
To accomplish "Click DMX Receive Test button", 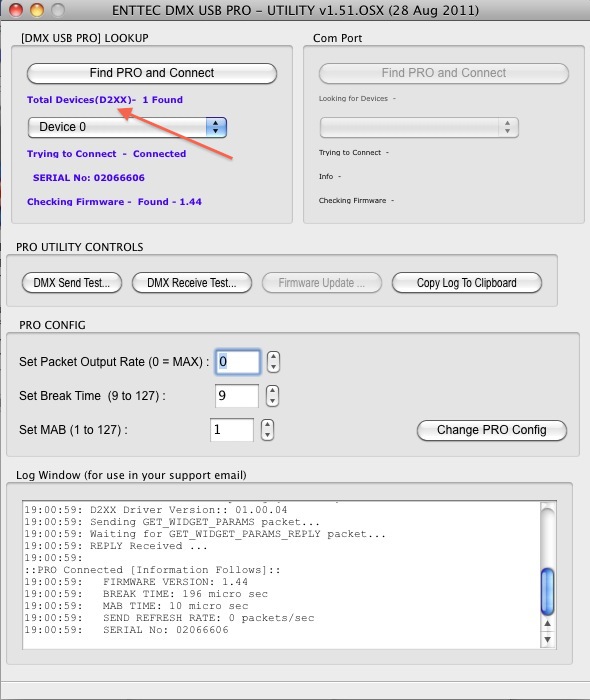I will [192, 283].
